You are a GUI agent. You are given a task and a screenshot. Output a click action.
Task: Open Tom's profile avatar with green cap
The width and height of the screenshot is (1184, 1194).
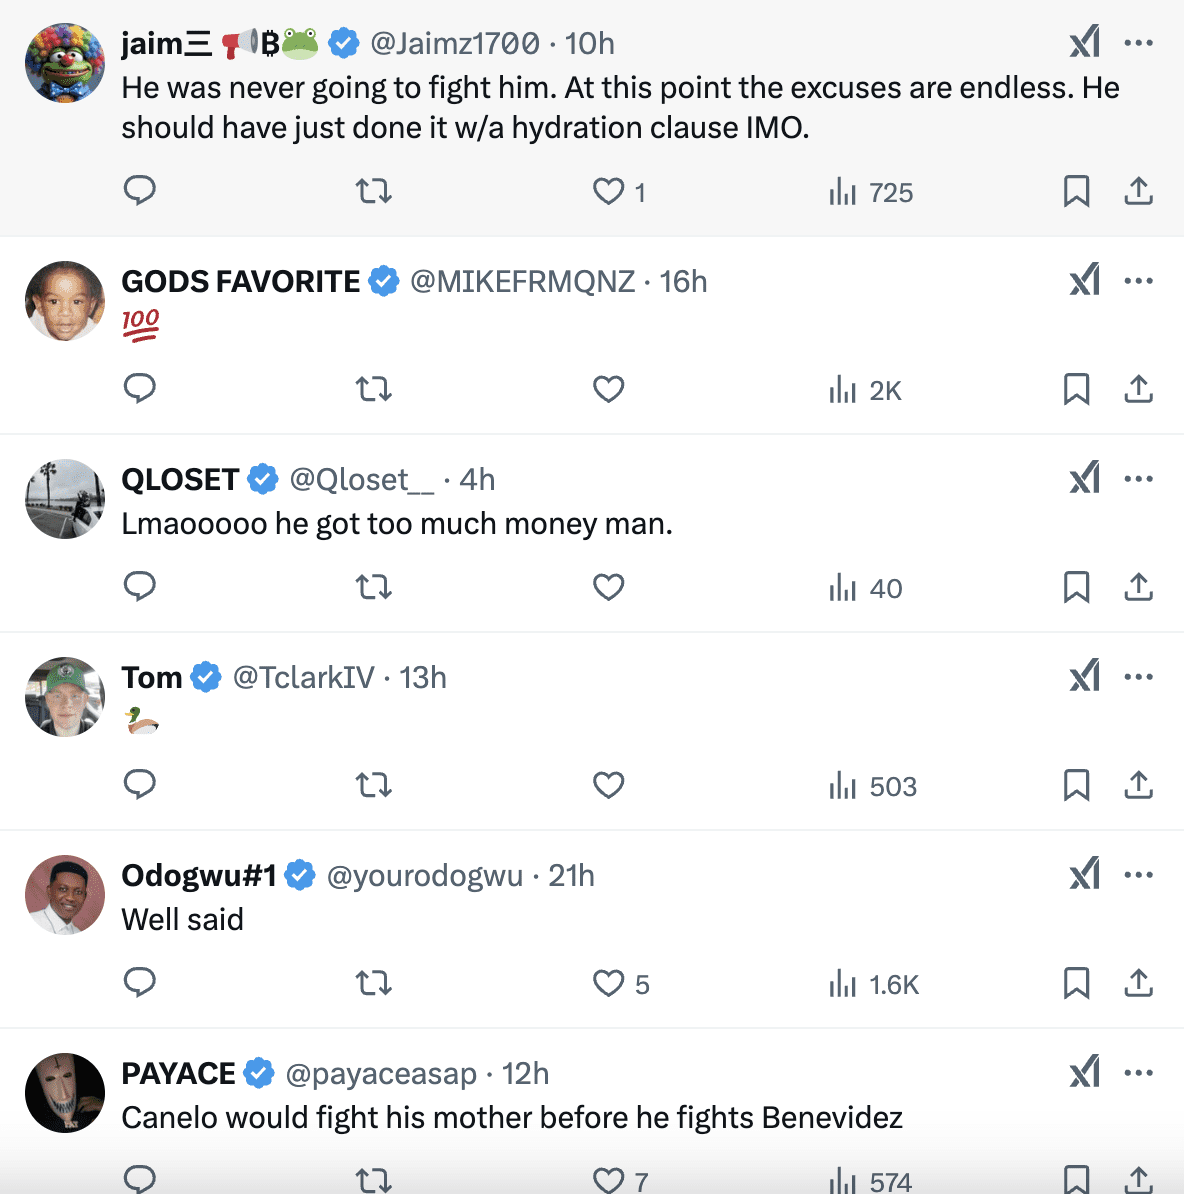(65, 697)
